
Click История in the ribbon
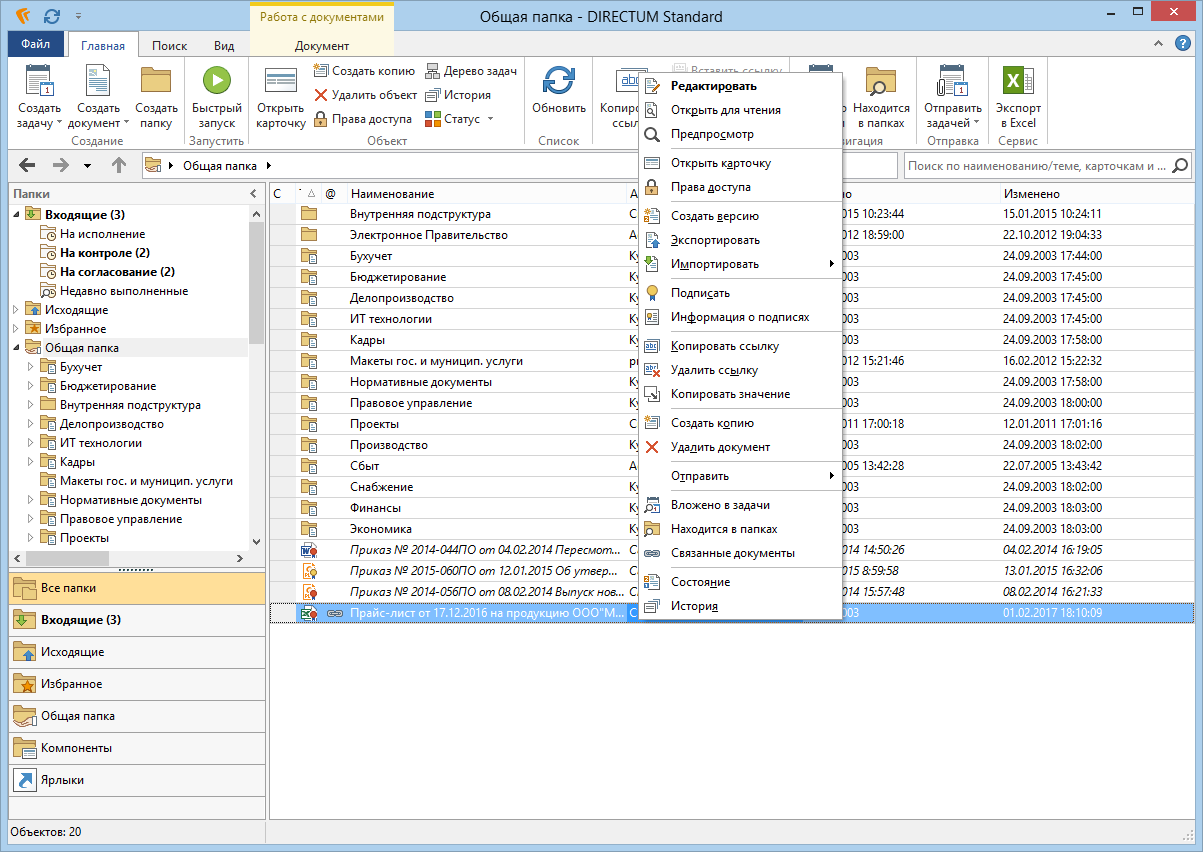458,95
